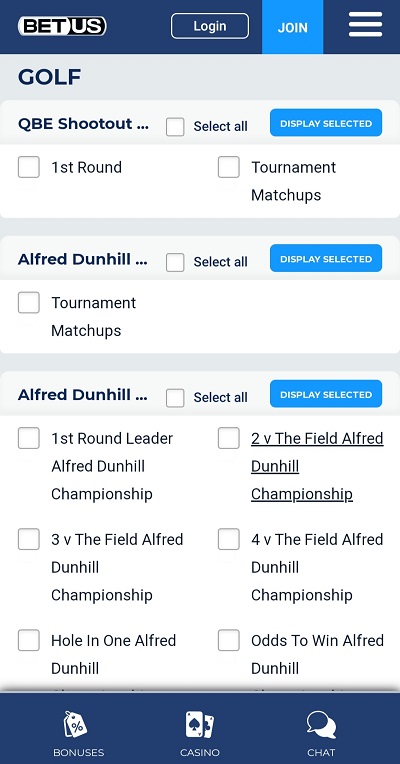Open 2 v The Field Alfred Dunhill link
The width and height of the screenshot is (400, 764).
click(x=317, y=466)
